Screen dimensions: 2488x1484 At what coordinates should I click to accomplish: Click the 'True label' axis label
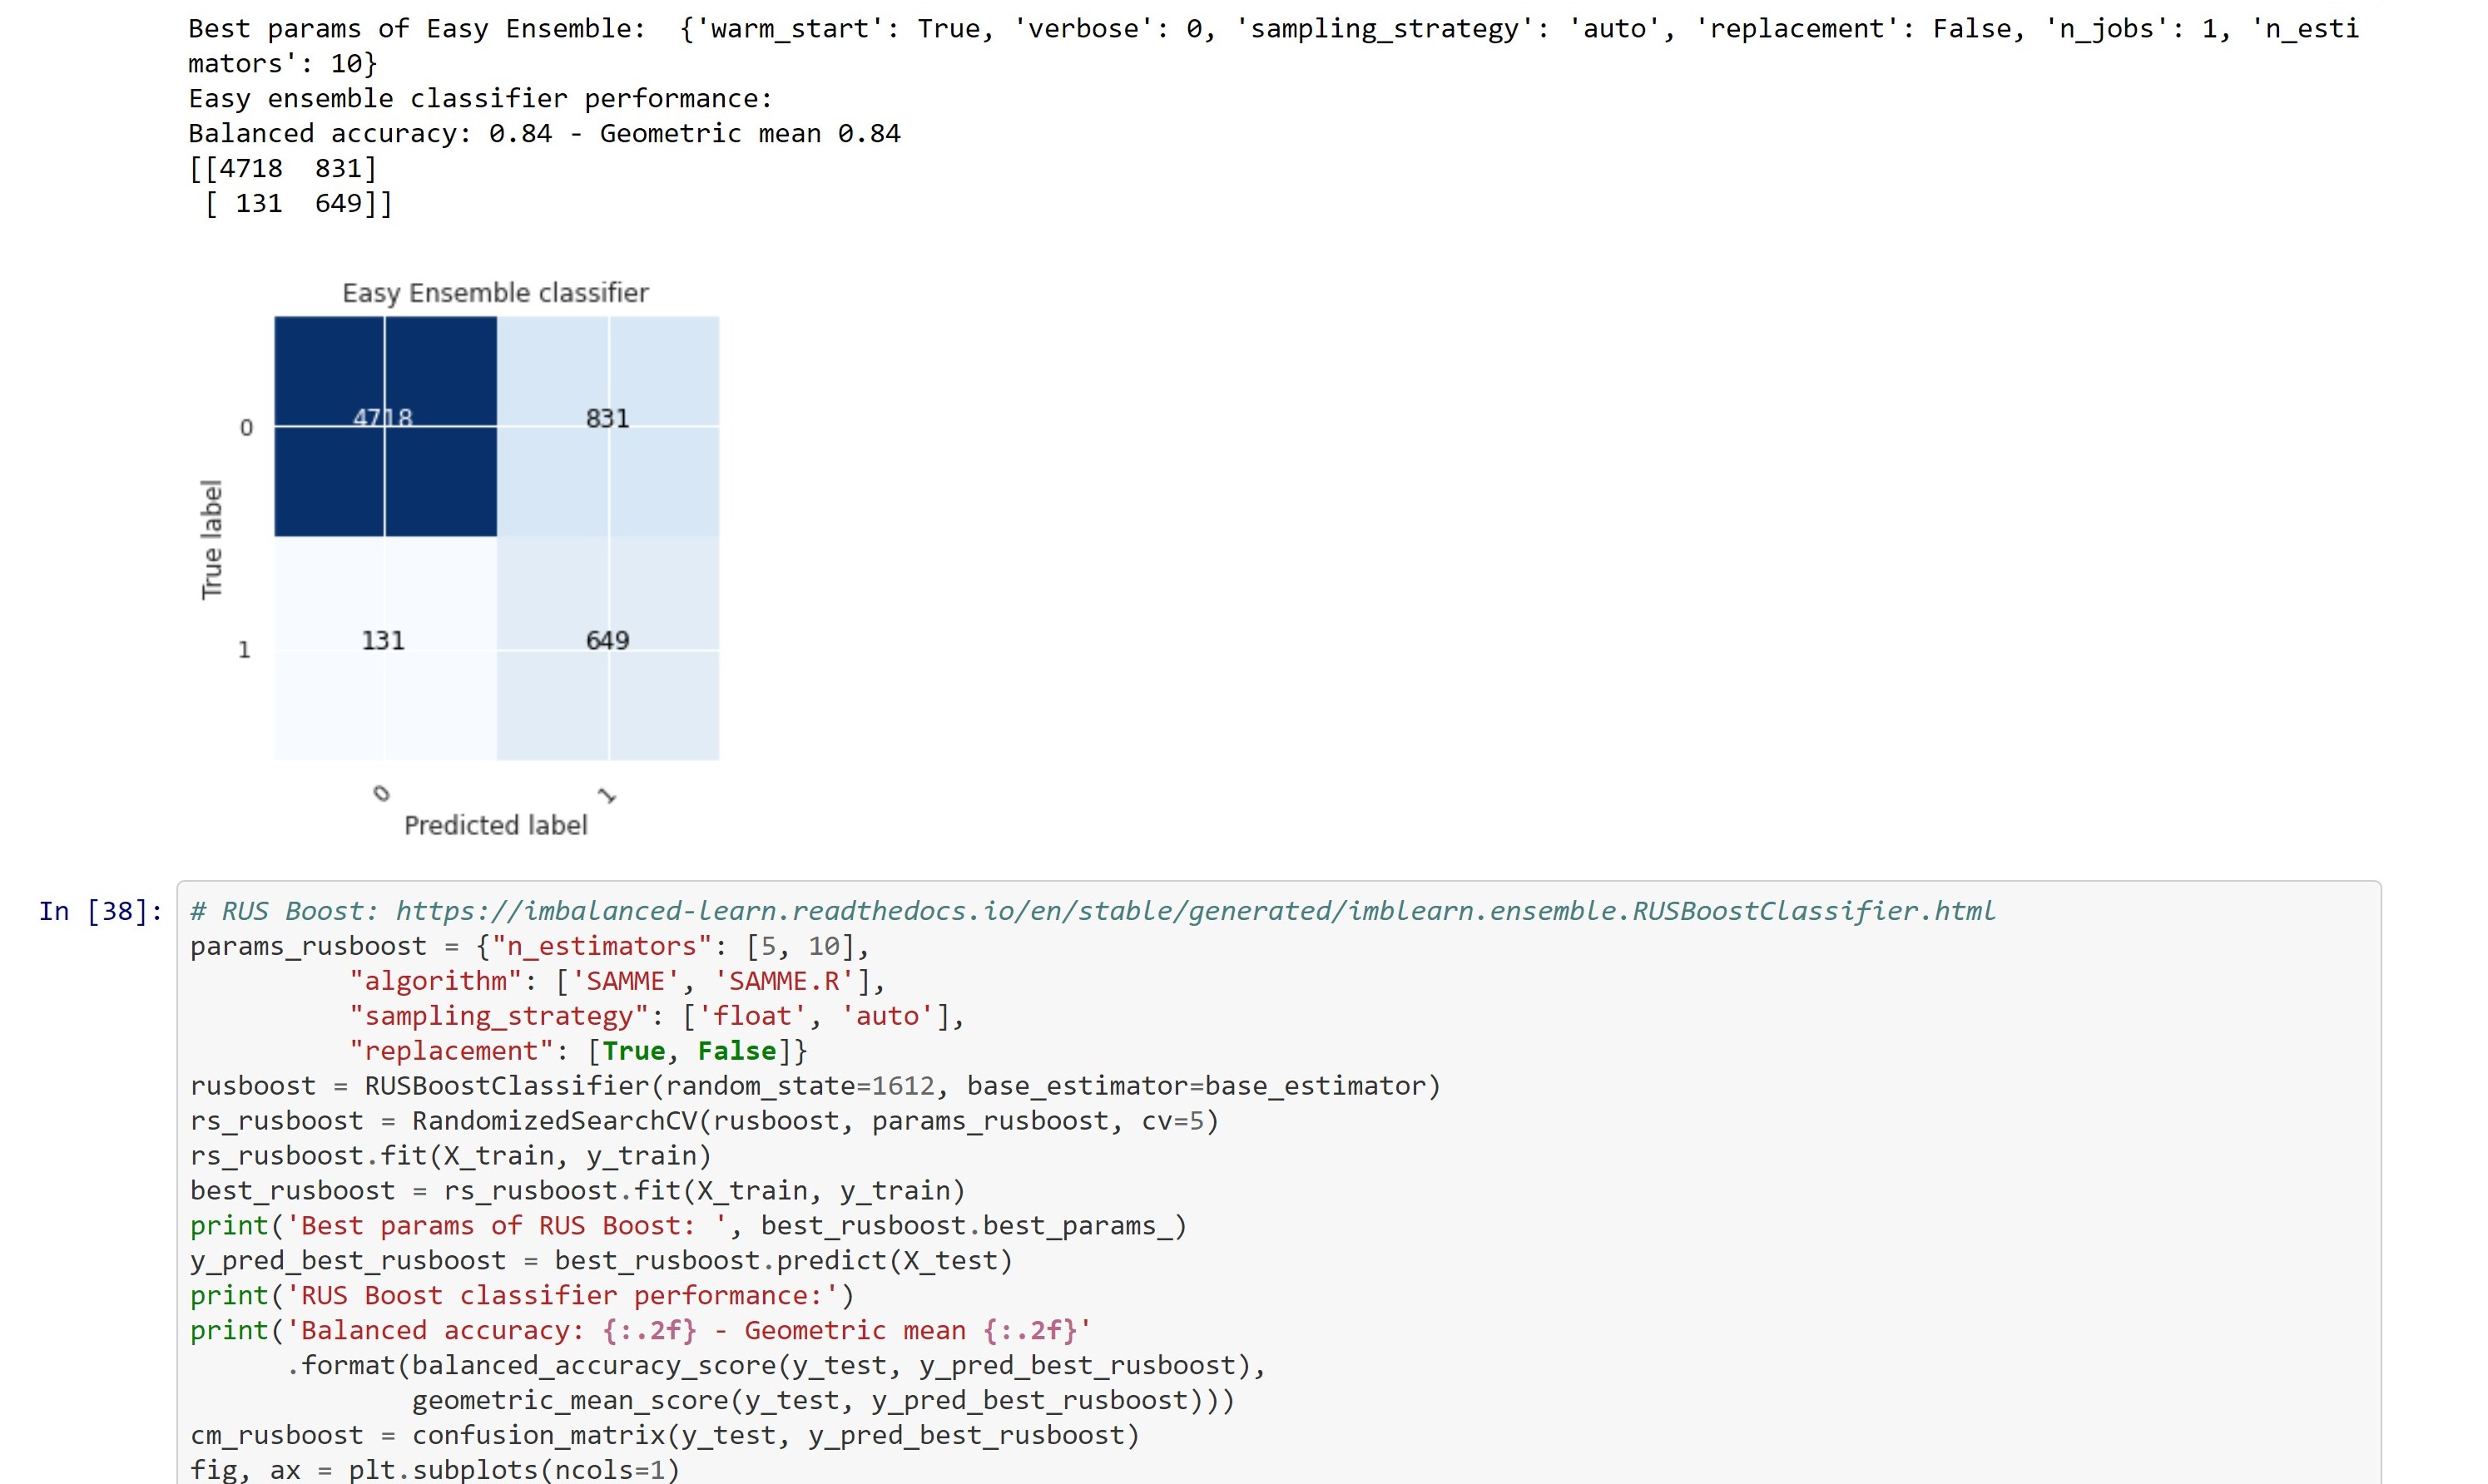tap(212, 540)
